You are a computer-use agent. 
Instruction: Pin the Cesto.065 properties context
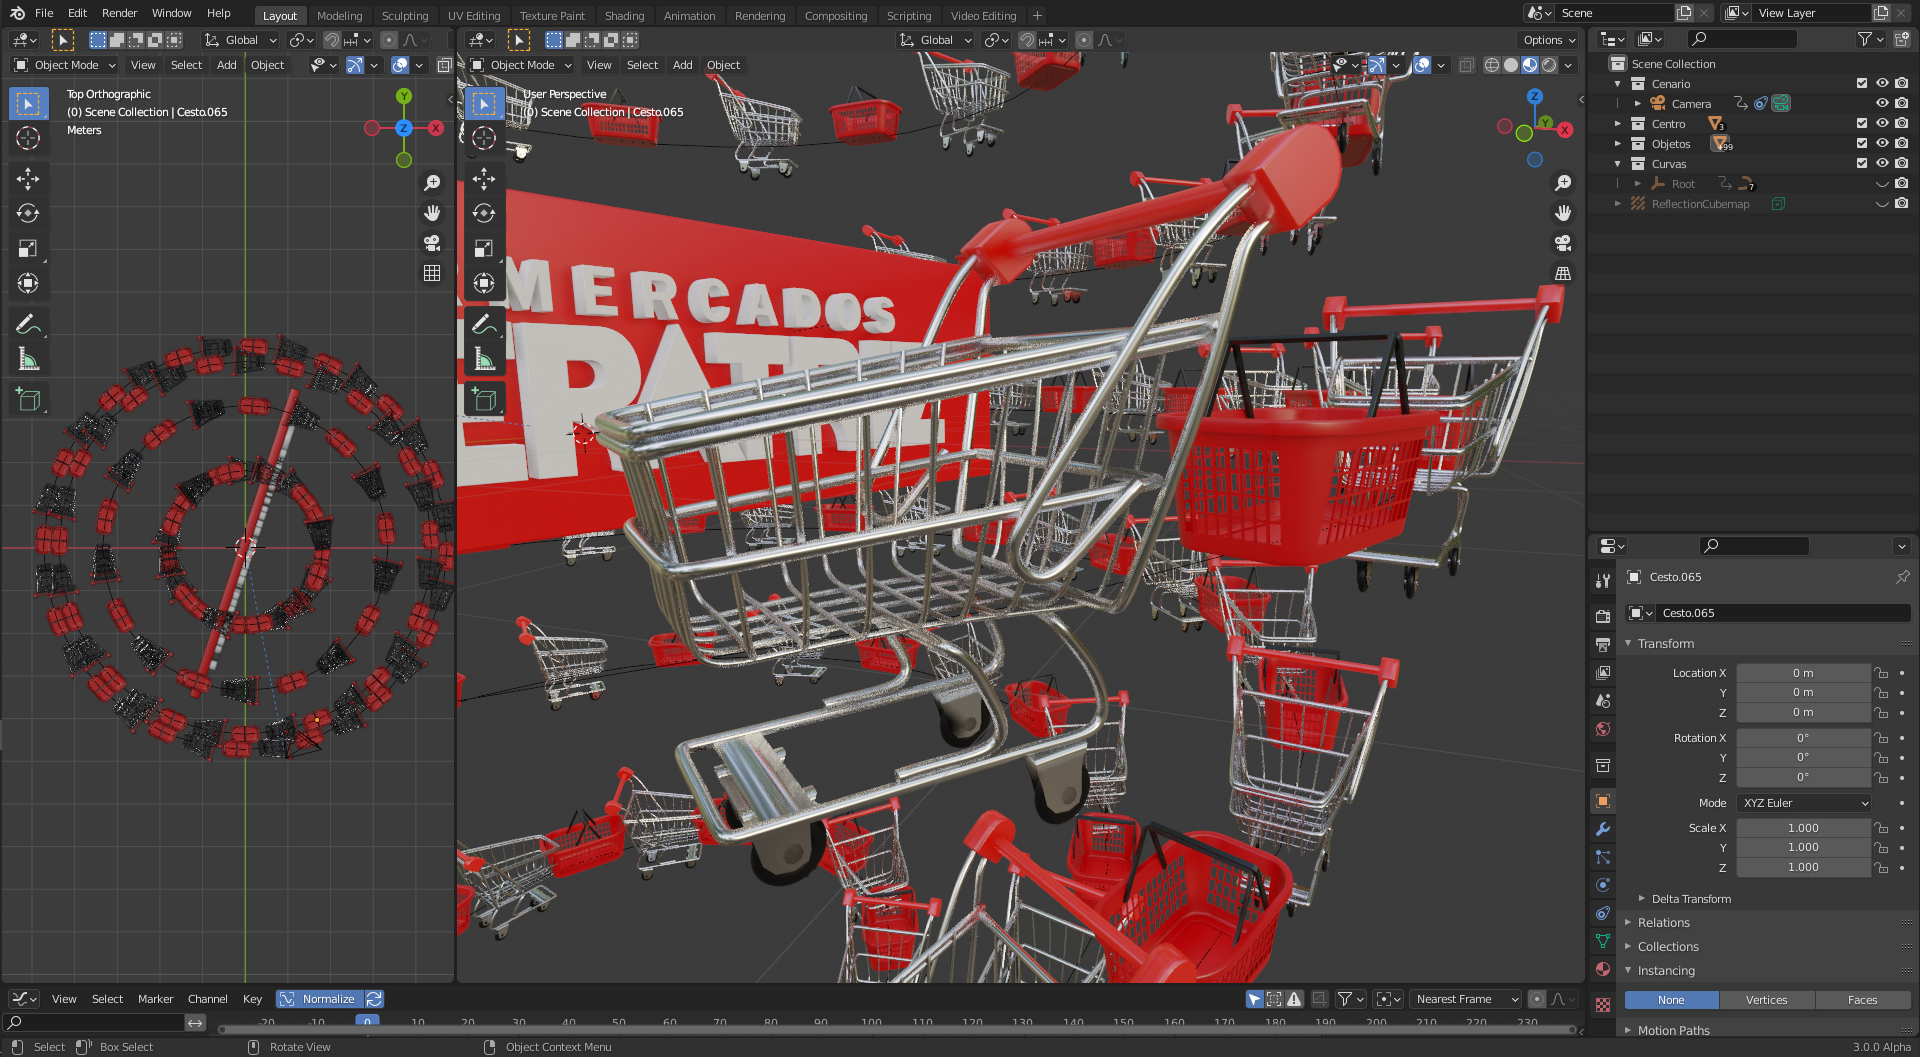pos(1902,577)
